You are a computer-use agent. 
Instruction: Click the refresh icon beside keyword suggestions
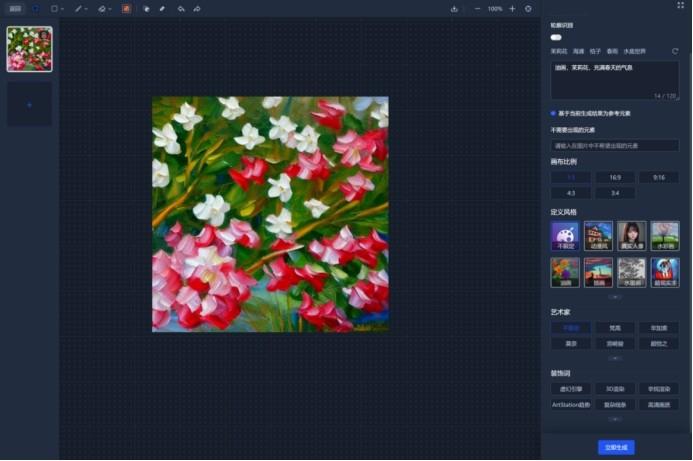pos(675,51)
